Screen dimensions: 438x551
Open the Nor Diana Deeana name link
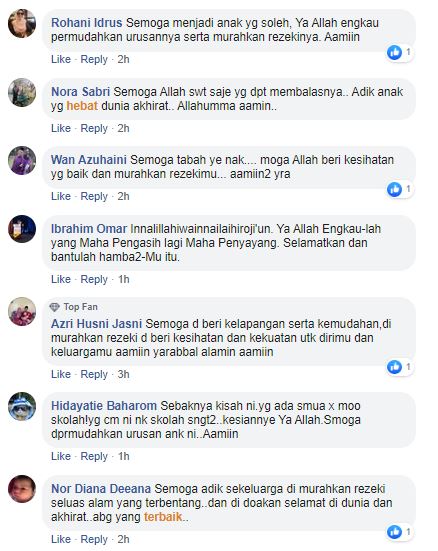[x=101, y=489]
